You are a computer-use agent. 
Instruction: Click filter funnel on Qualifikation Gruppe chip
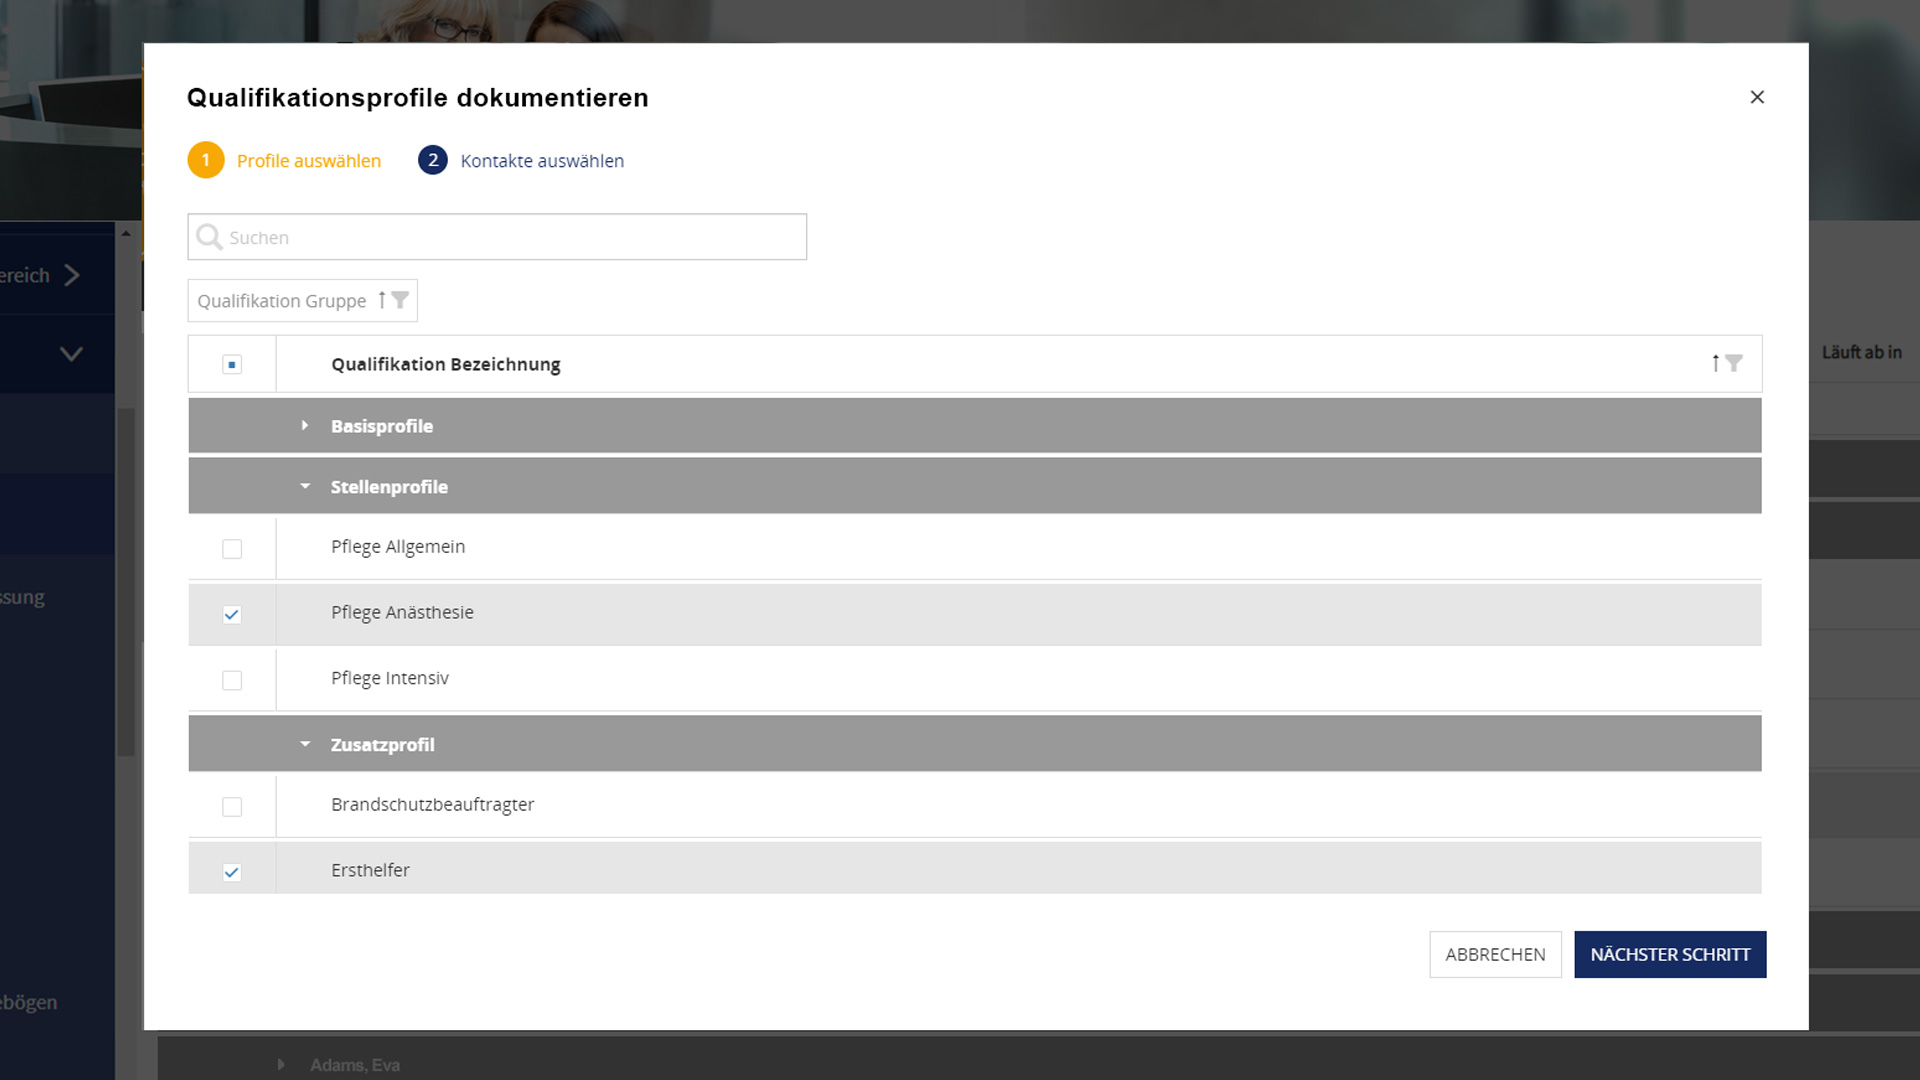coord(400,300)
